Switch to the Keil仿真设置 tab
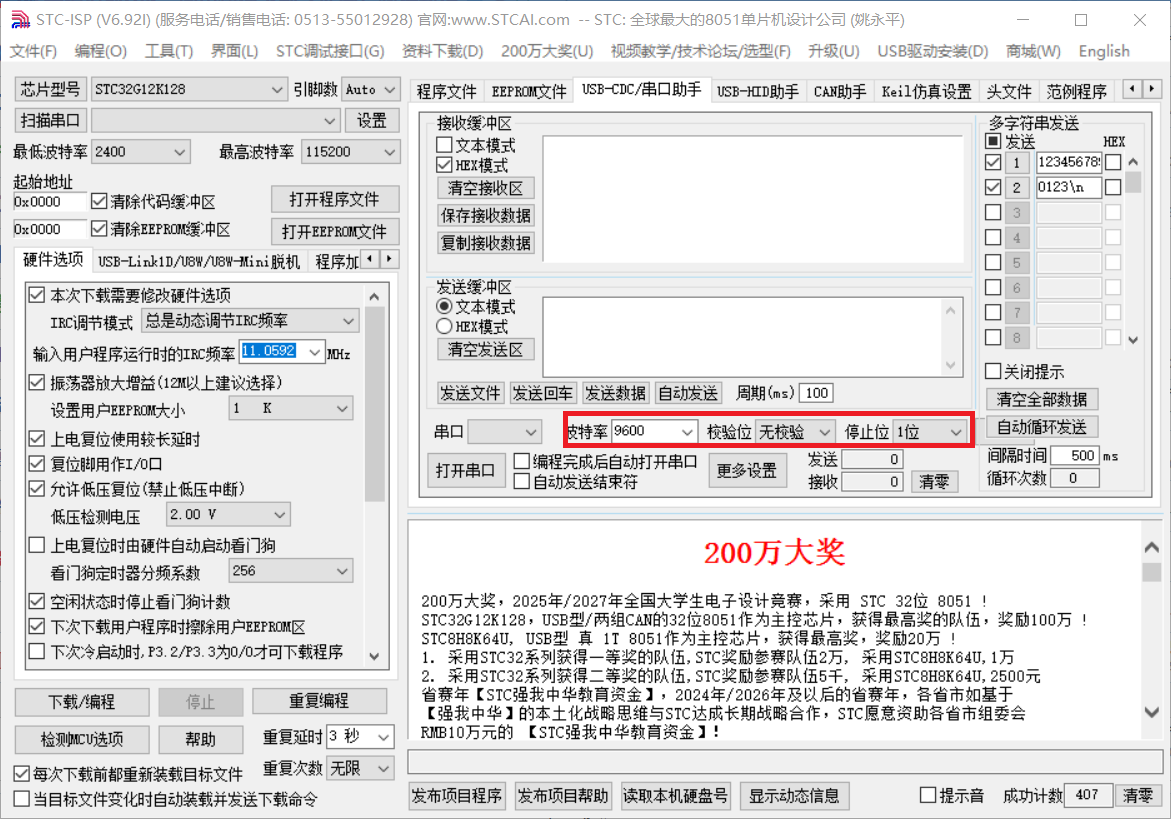 (x=926, y=91)
